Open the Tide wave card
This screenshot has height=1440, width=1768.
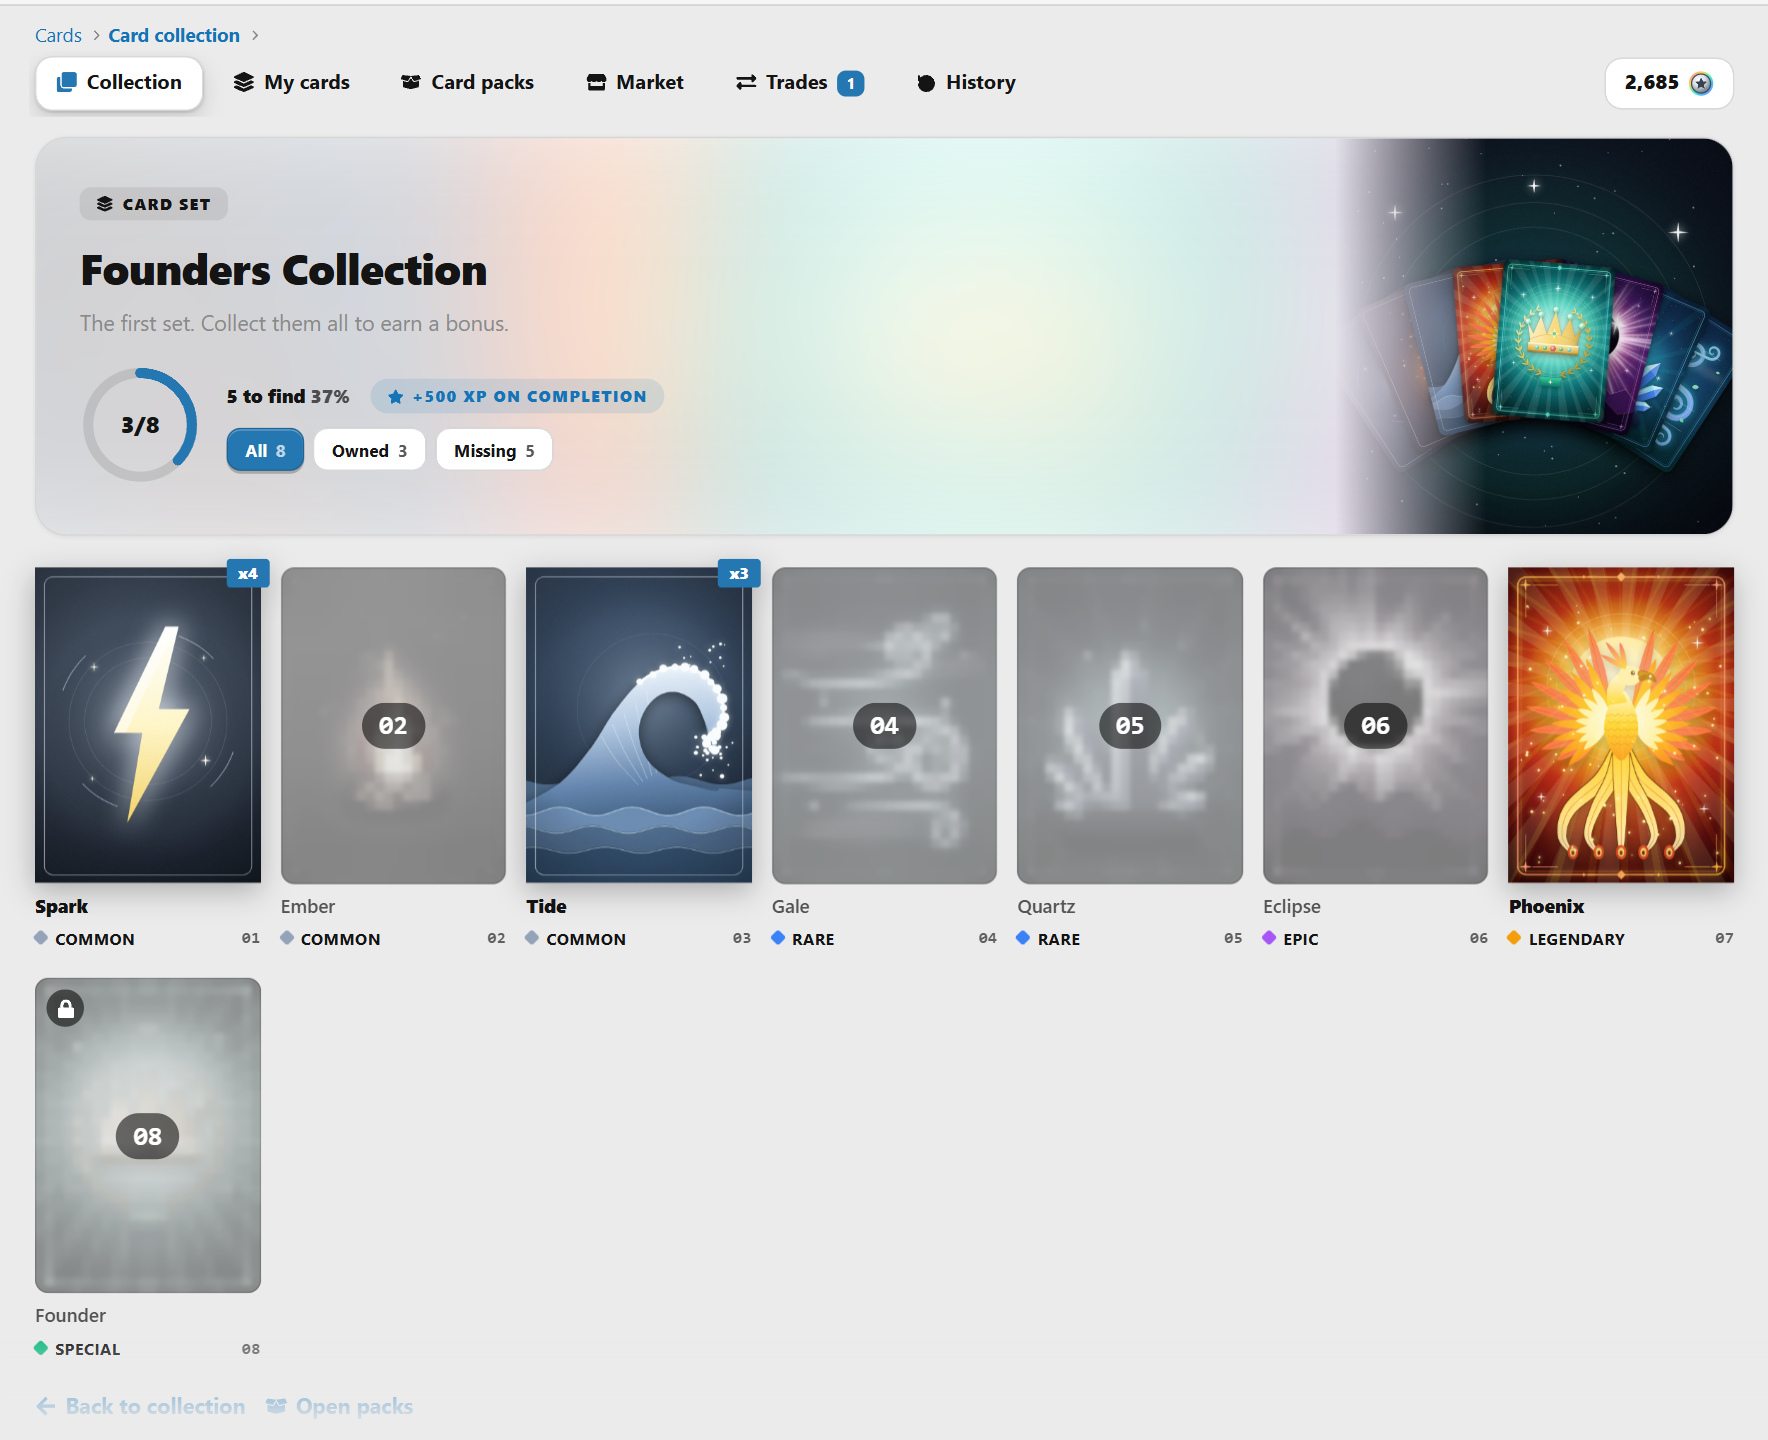point(639,725)
